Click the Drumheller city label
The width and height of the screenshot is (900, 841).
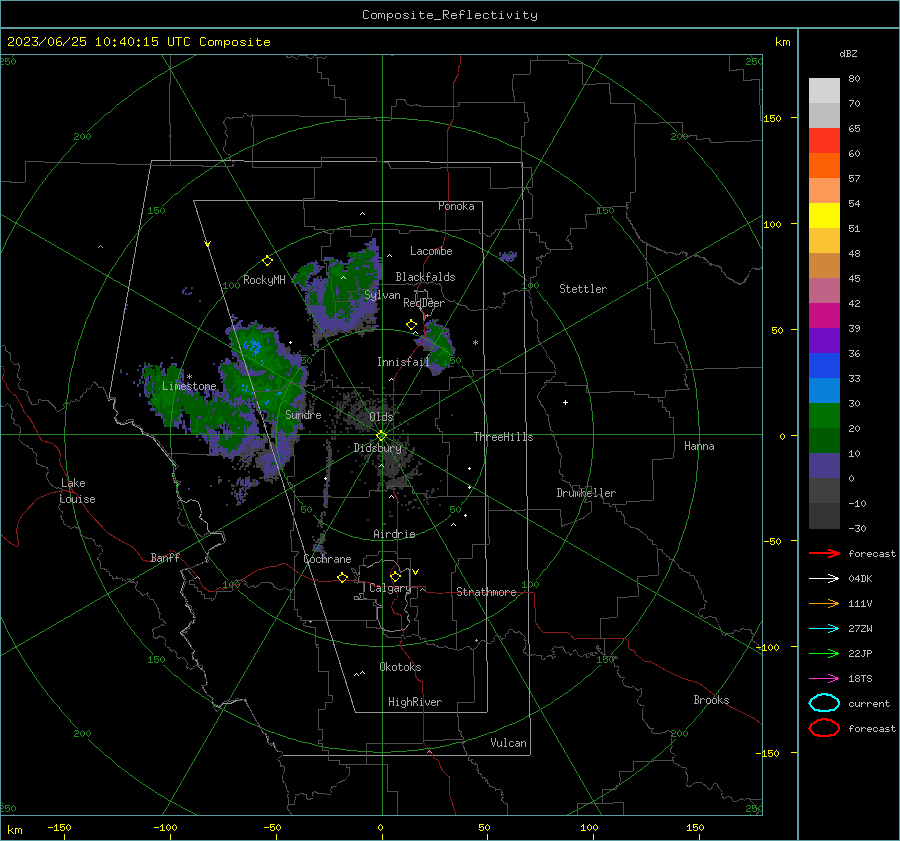[x=586, y=493]
